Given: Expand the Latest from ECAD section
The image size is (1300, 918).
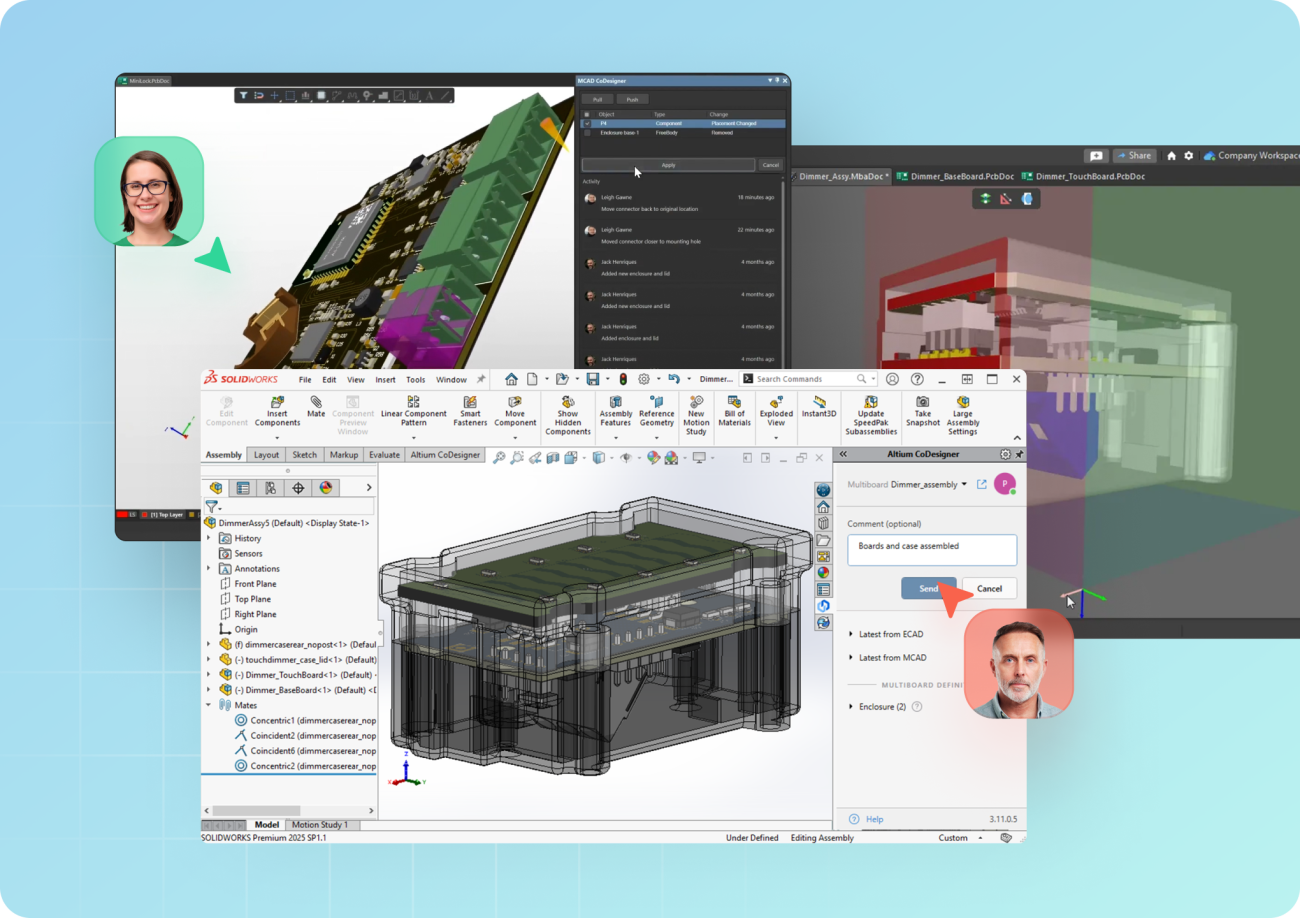Looking at the screenshot, I should coord(886,634).
